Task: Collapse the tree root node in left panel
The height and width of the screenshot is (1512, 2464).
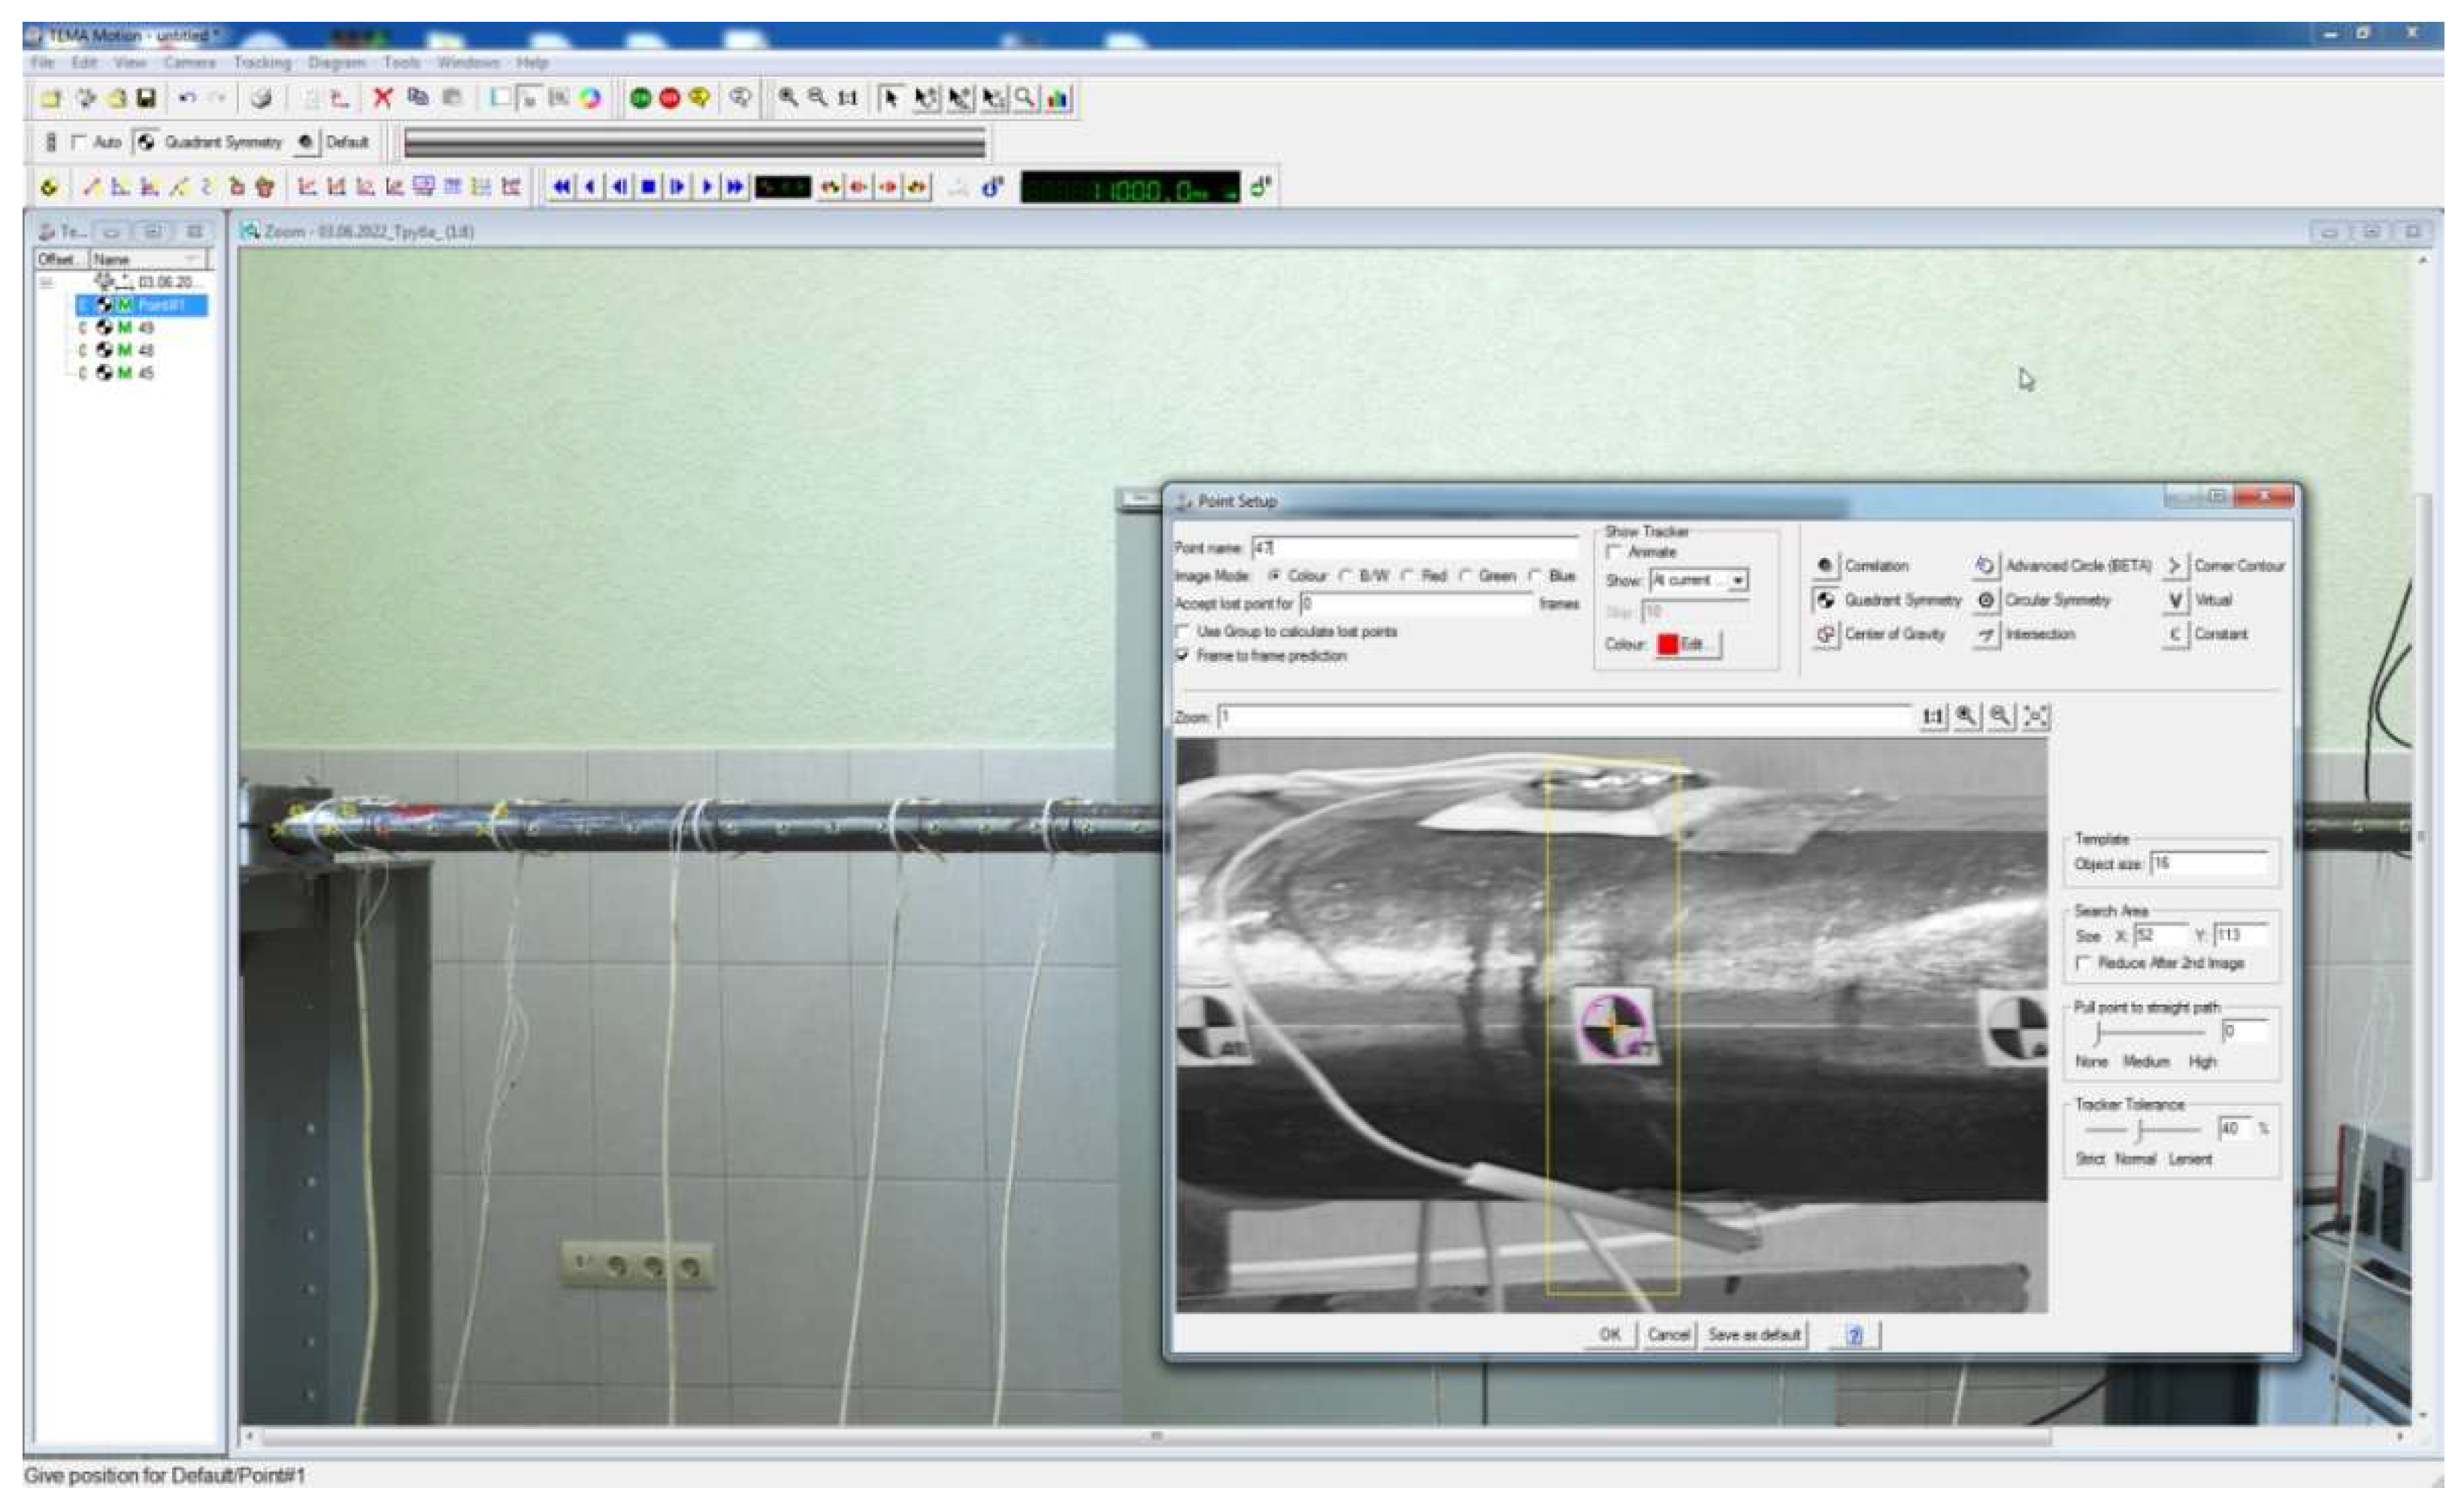Action: pyautogui.click(x=46, y=283)
